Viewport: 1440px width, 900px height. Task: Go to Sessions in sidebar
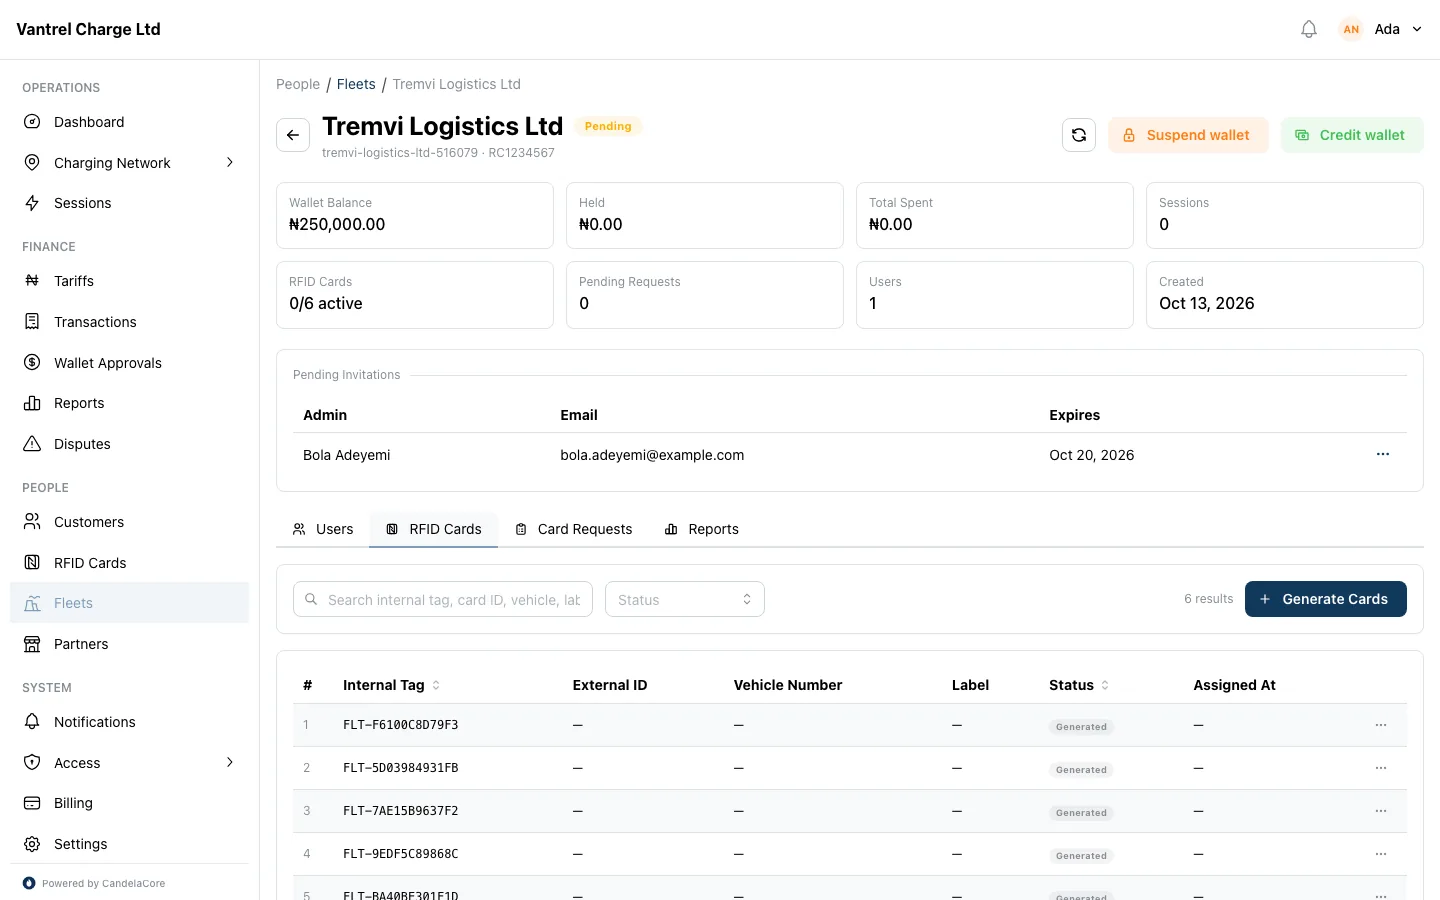pyautogui.click(x=130, y=203)
